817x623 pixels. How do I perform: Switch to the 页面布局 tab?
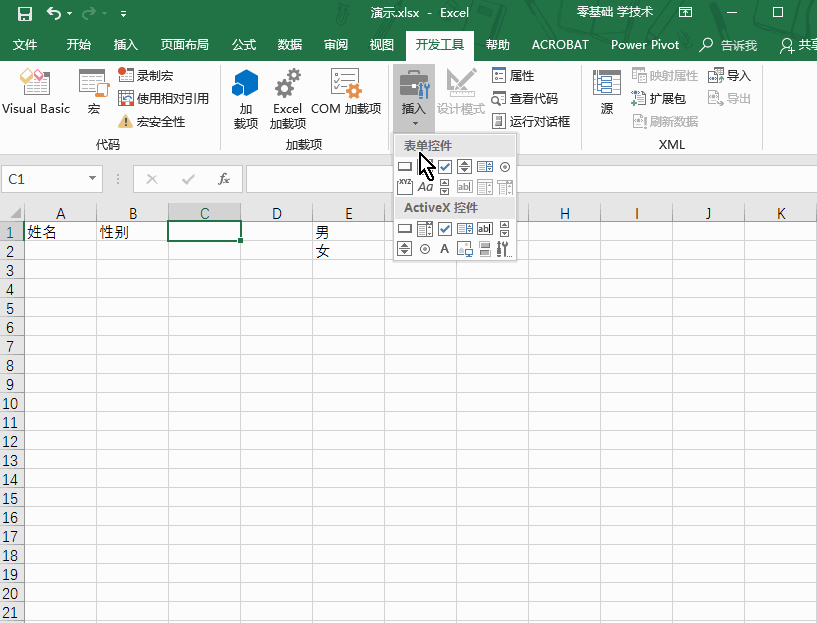tap(184, 45)
